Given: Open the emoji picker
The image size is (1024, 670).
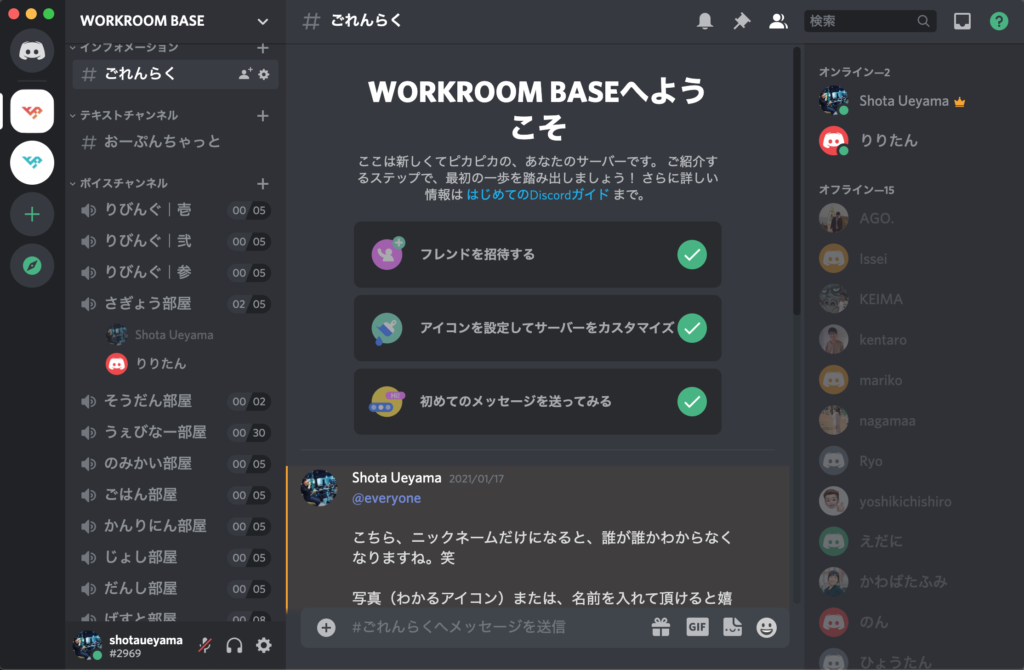Looking at the screenshot, I should (x=766, y=628).
